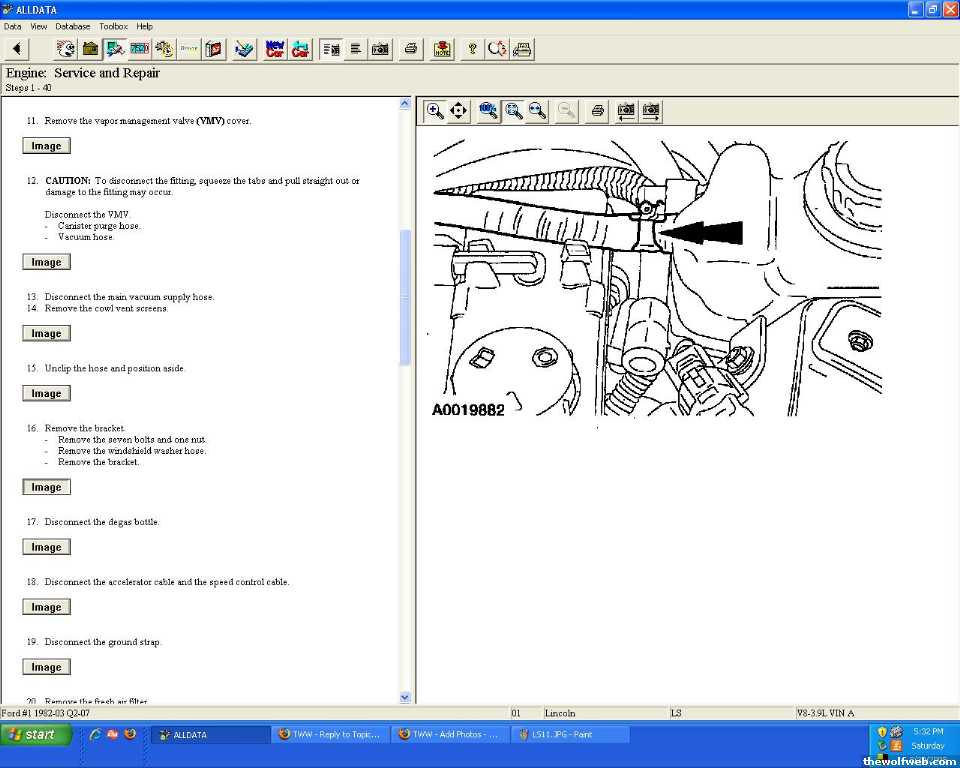Image resolution: width=960 pixels, height=768 pixels.
Task: Go to the next image with the camera right-arrow
Action: 651,111
